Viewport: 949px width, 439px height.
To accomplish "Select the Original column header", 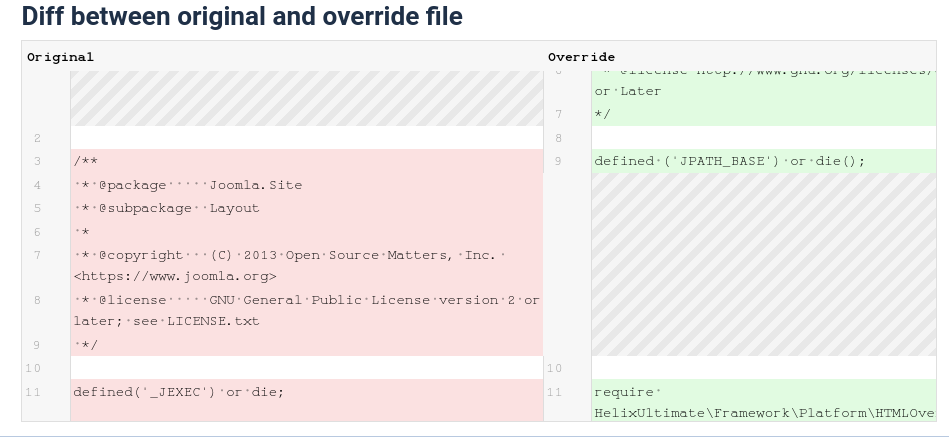I will coord(60,57).
